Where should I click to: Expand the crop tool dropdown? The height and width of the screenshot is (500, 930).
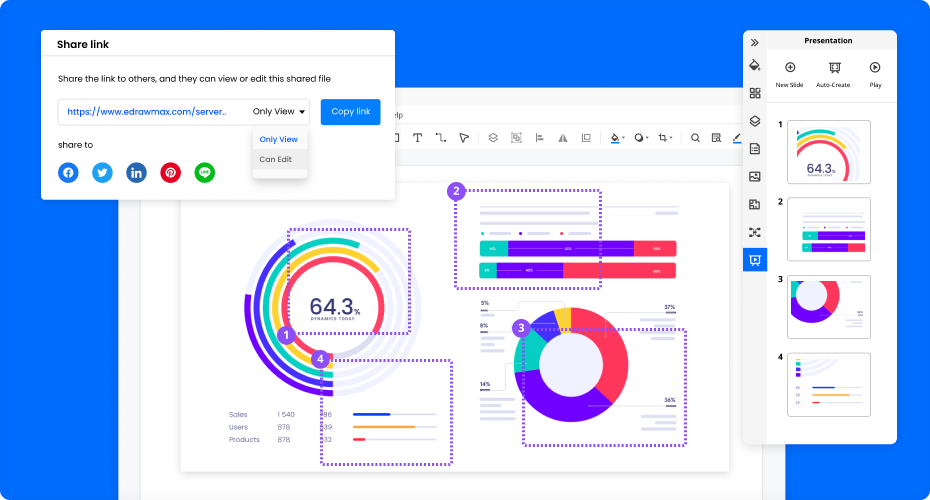(671, 138)
